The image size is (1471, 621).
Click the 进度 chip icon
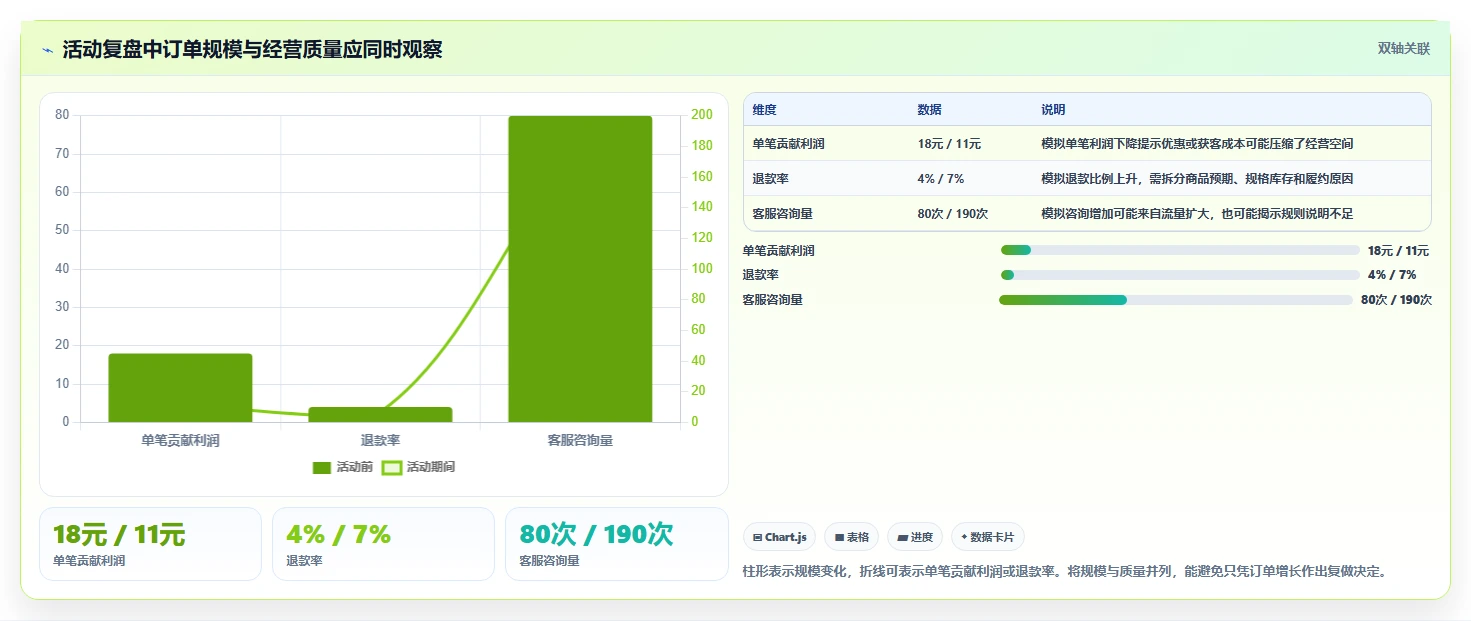pyautogui.click(x=902, y=538)
